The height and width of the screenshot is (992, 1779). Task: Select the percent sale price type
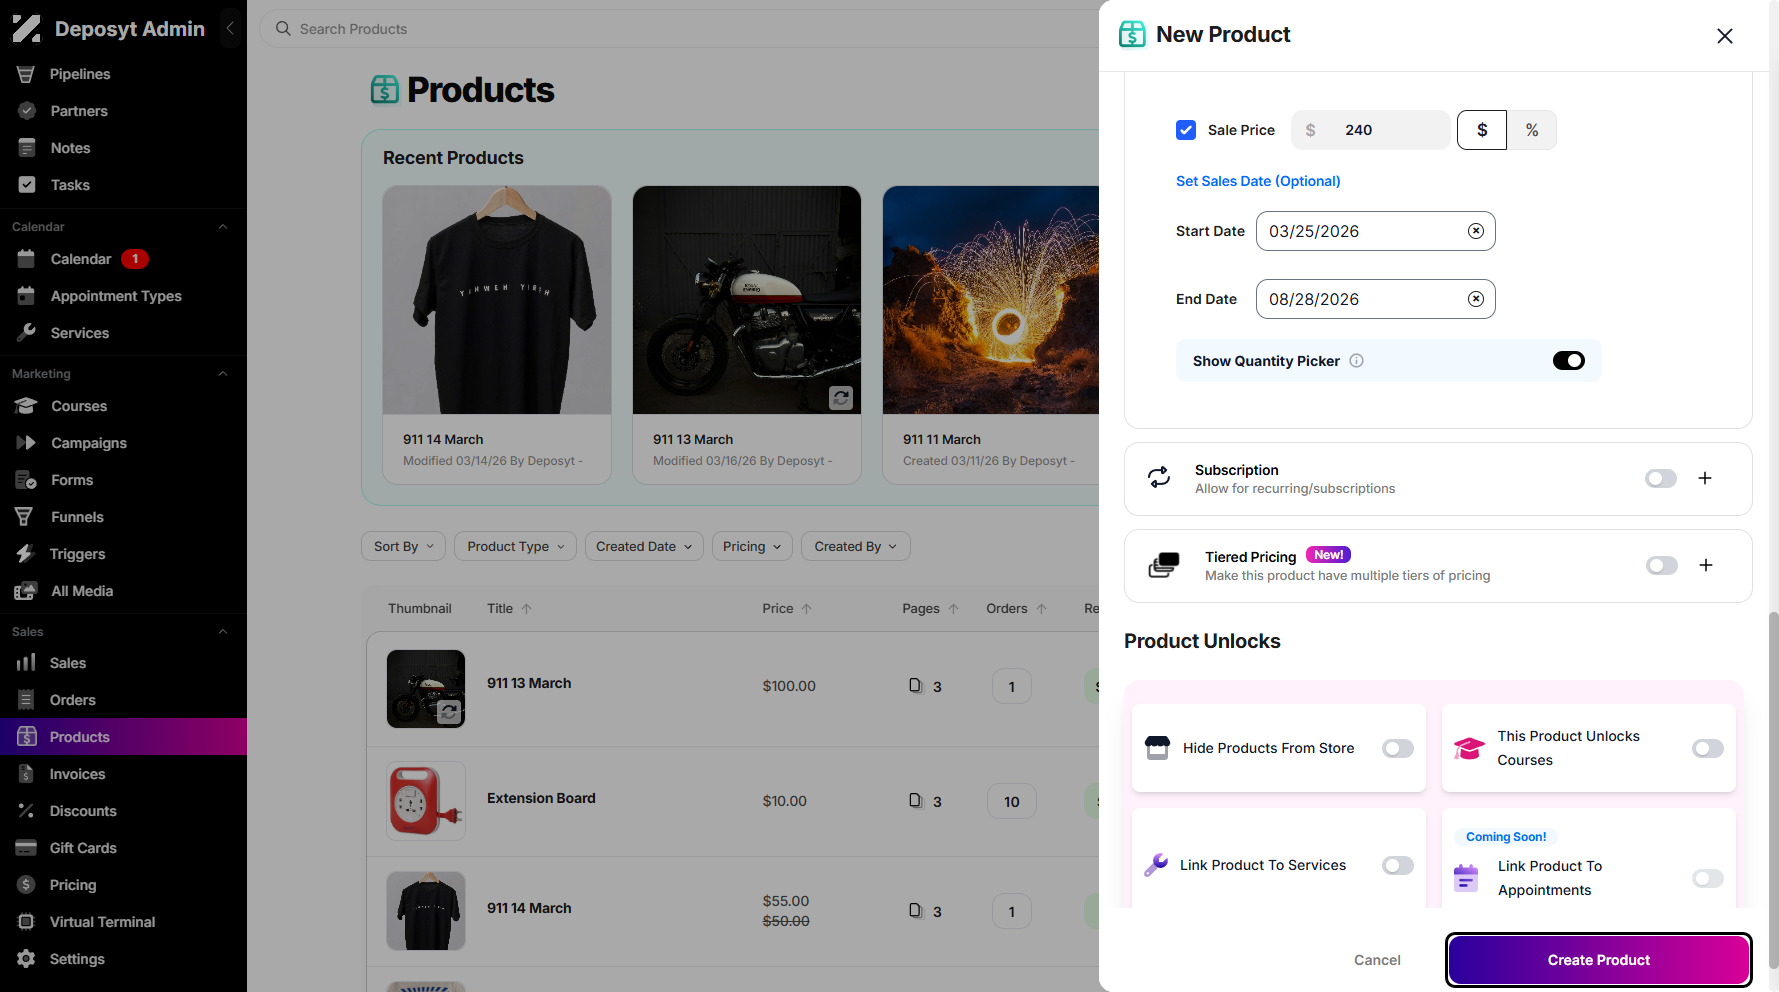pyautogui.click(x=1532, y=130)
